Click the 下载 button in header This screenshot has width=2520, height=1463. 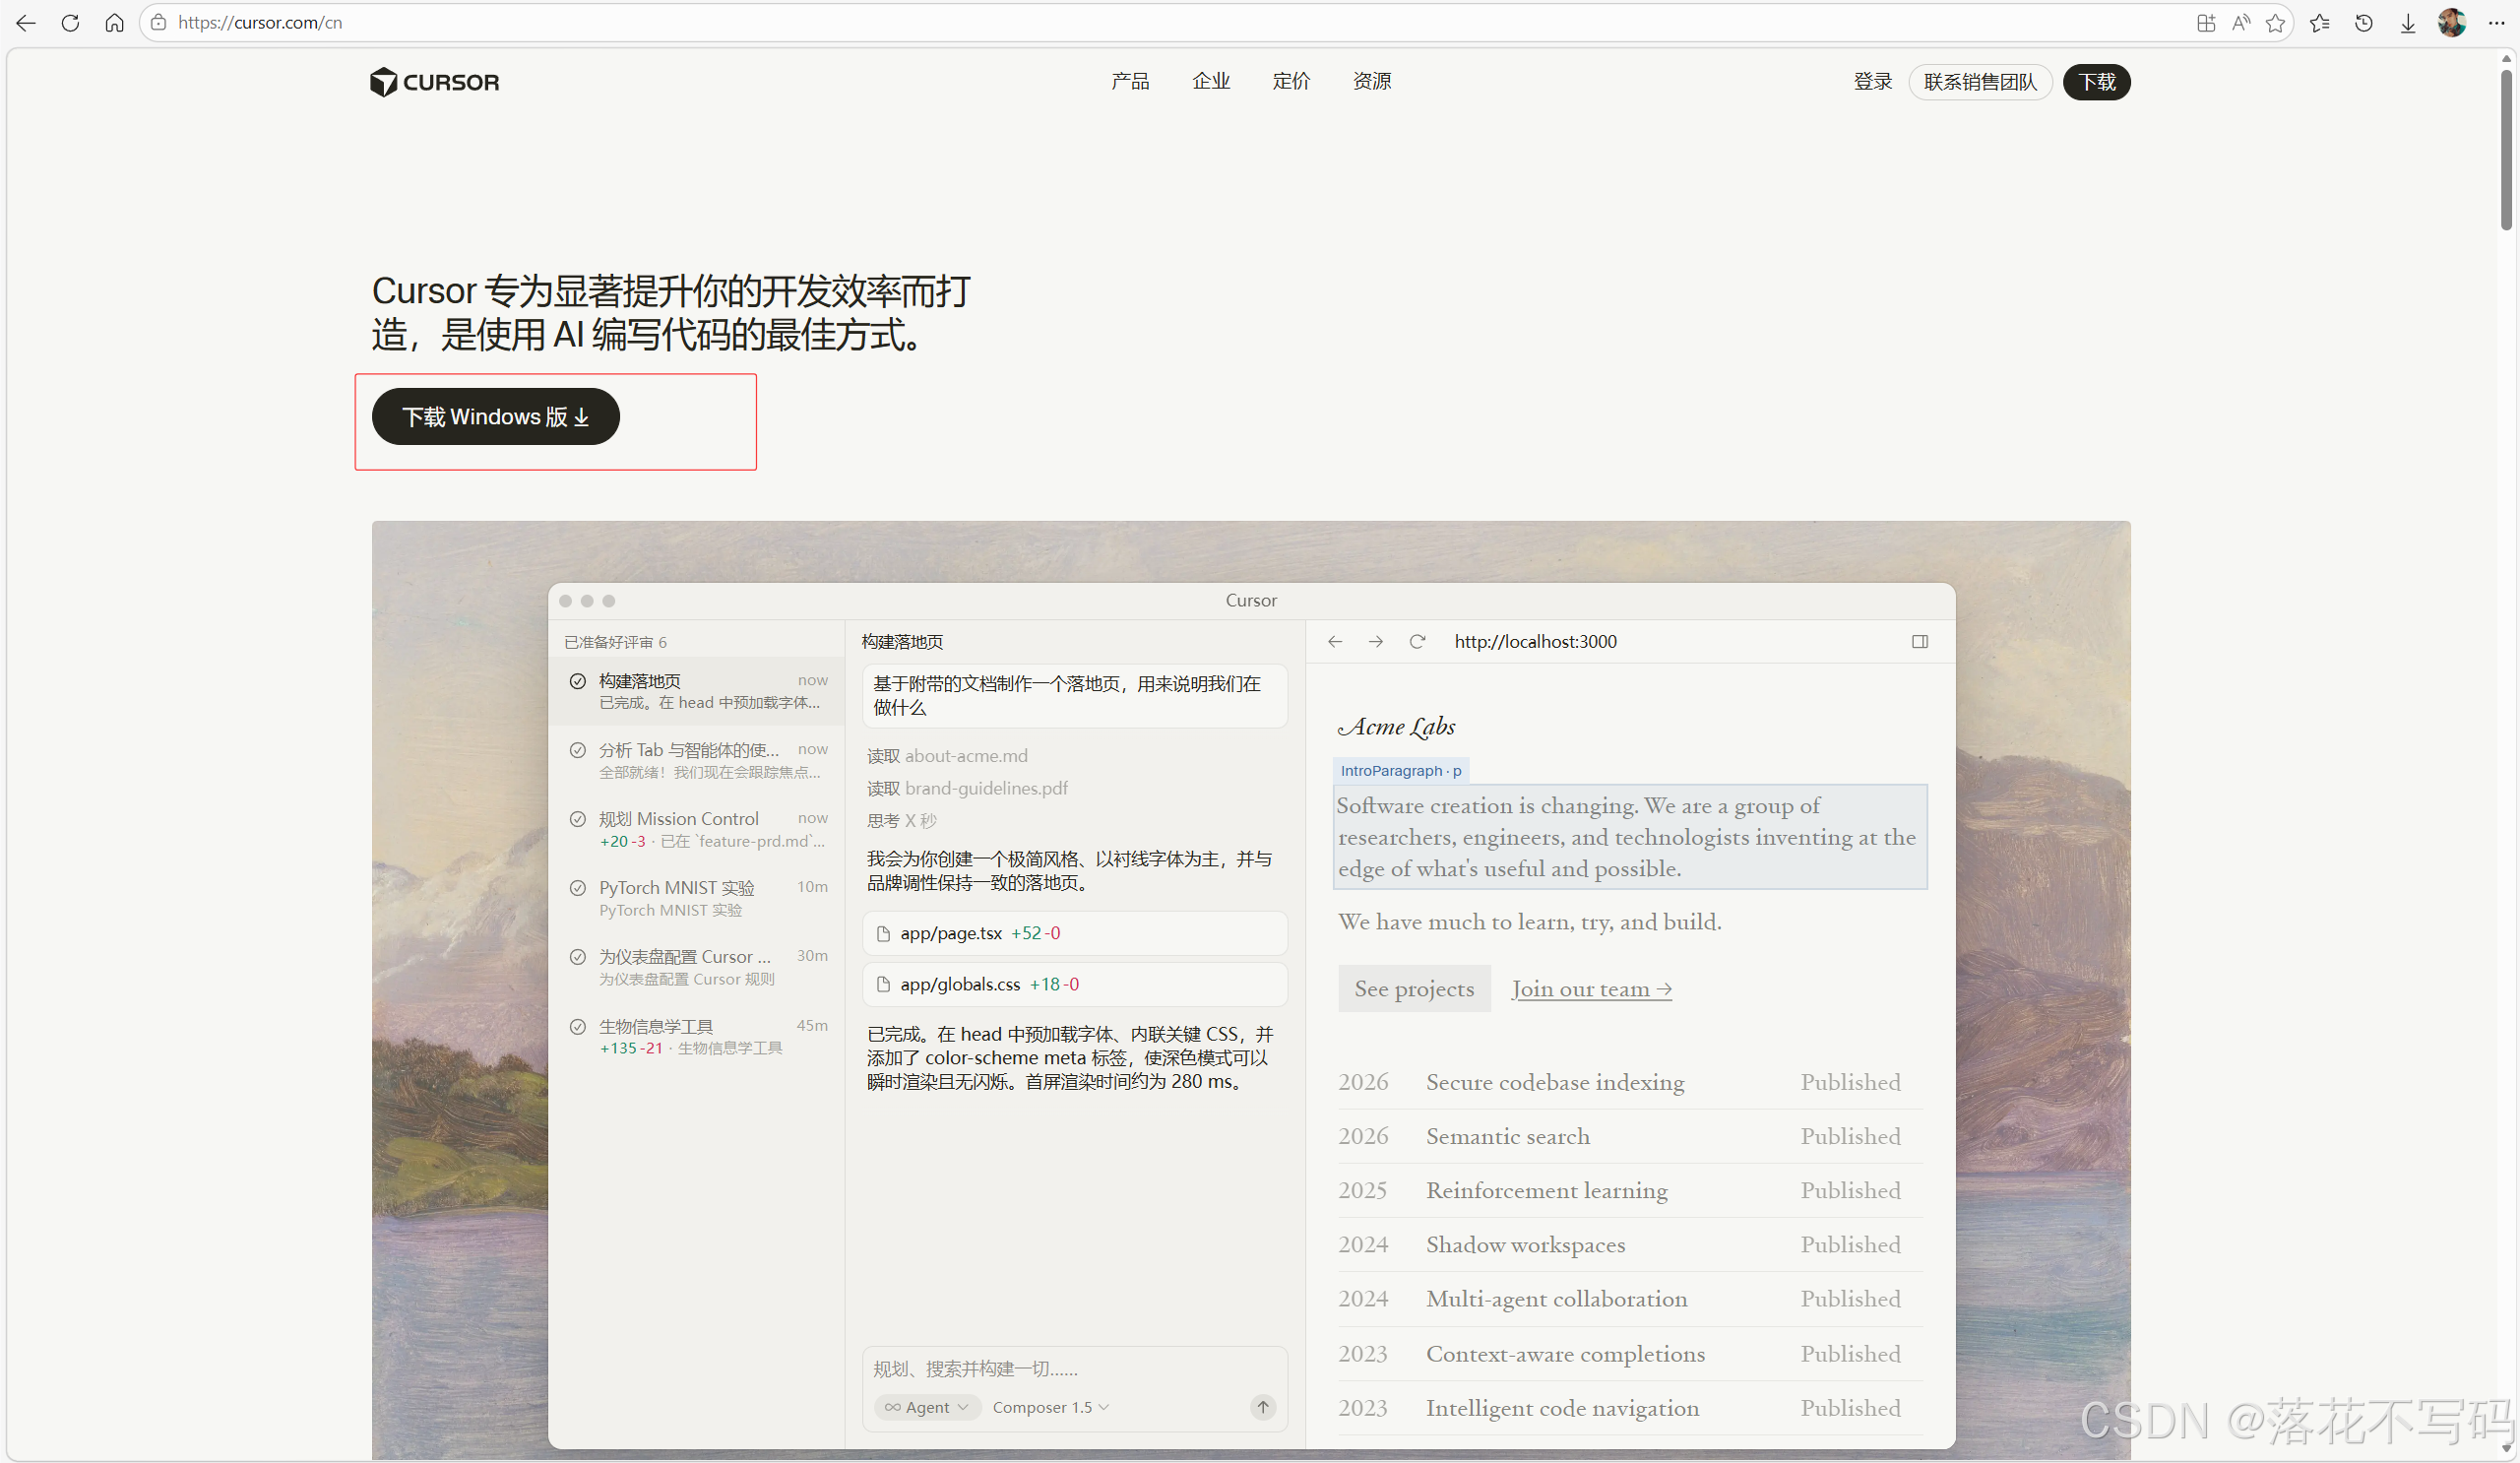point(2096,82)
